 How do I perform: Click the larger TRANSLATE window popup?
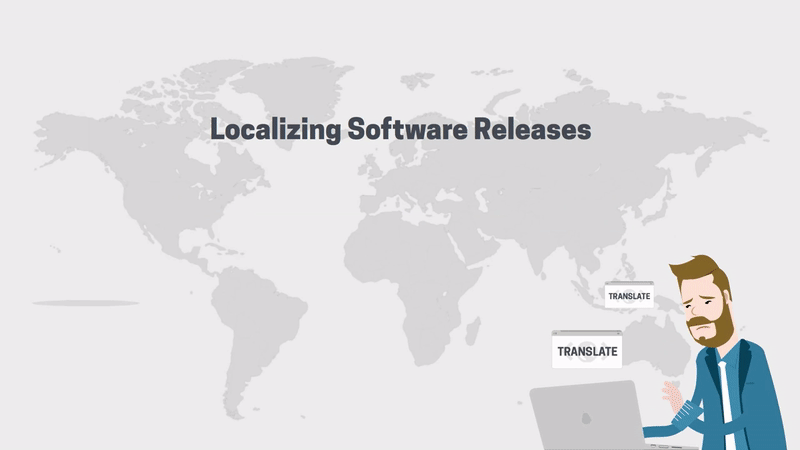[x=587, y=351]
